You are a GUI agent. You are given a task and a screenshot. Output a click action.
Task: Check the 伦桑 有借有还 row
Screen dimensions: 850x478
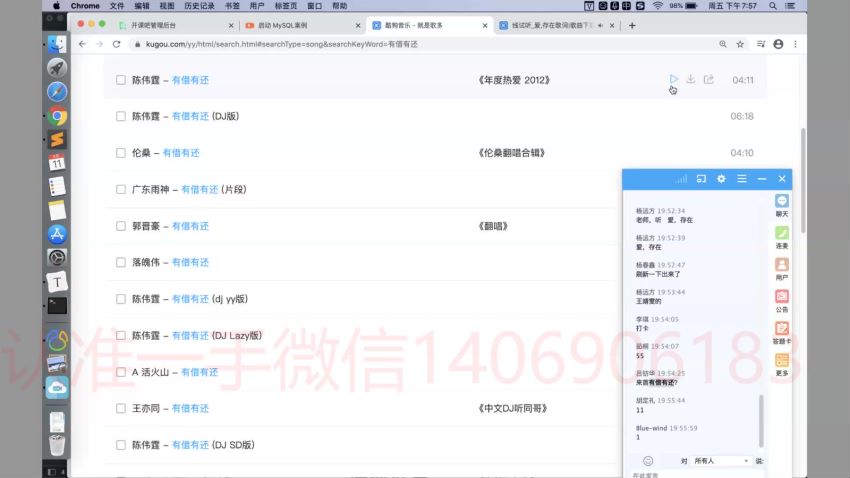click(121, 153)
